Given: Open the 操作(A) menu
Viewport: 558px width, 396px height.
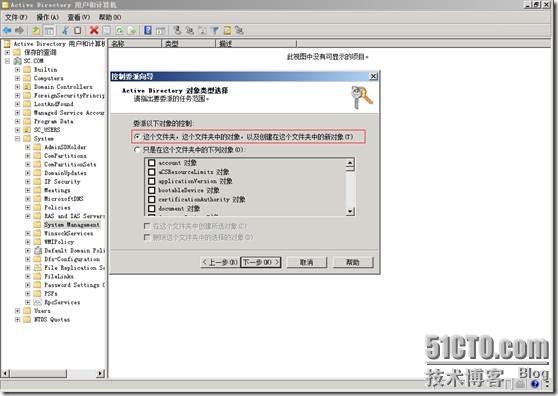Looking at the screenshot, I should point(47,17).
